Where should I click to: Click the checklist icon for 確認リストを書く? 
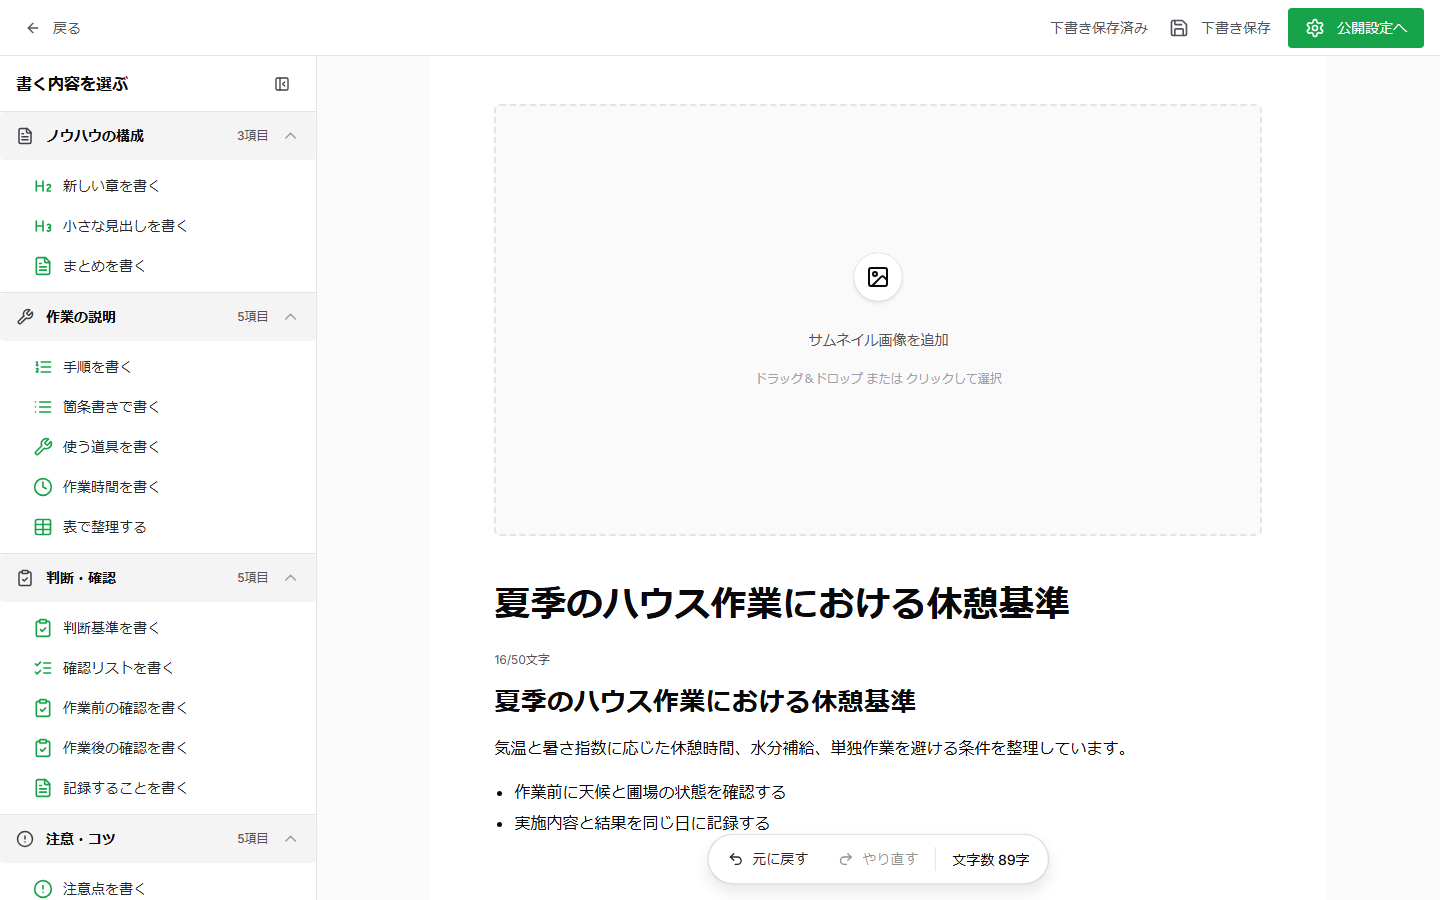[x=43, y=668]
